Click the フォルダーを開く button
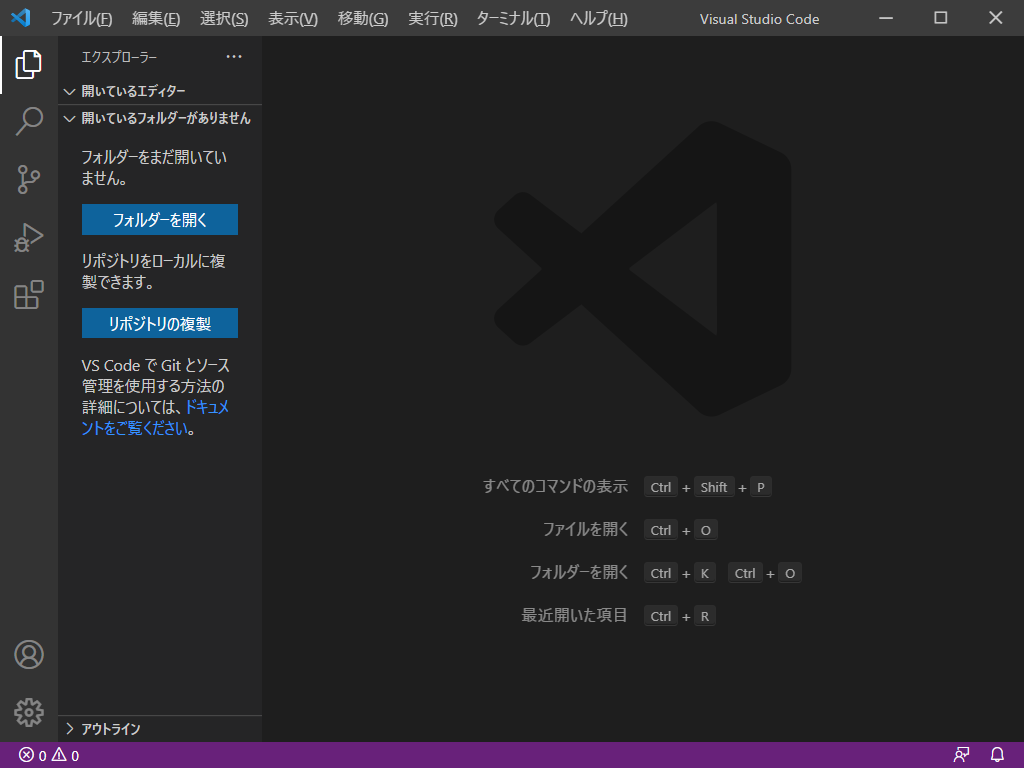This screenshot has width=1024, height=768. (160, 220)
